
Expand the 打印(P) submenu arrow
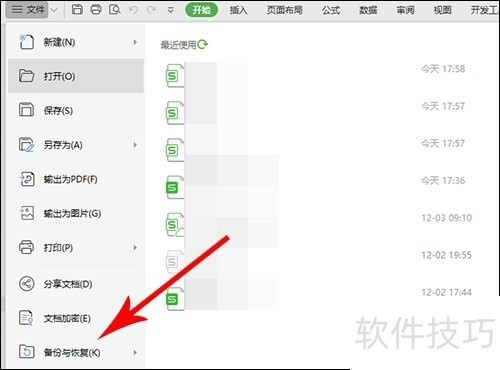(135, 247)
